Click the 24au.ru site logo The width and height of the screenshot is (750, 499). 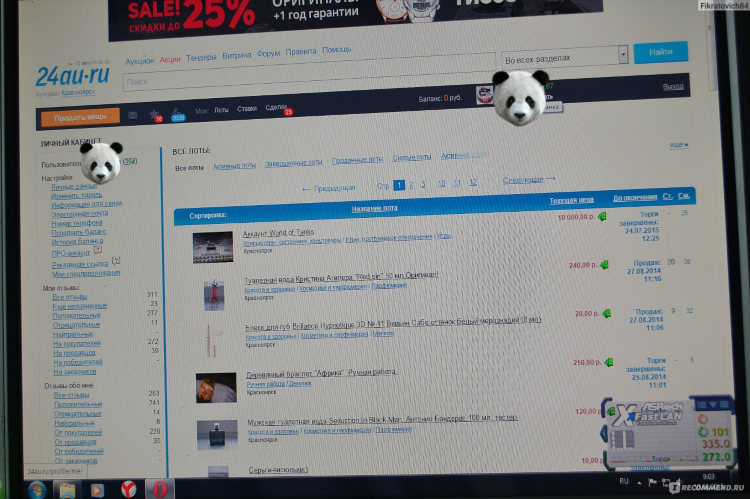[x=73, y=76]
